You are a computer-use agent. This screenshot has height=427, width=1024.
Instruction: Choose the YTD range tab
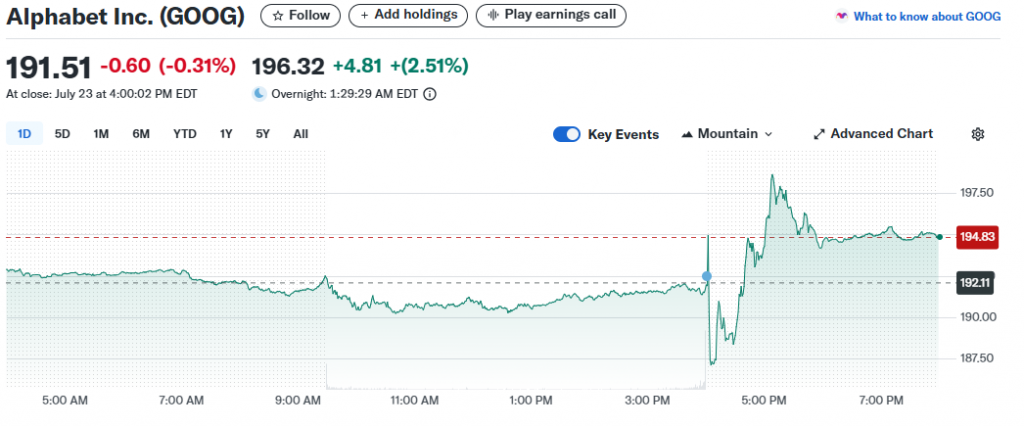185,134
